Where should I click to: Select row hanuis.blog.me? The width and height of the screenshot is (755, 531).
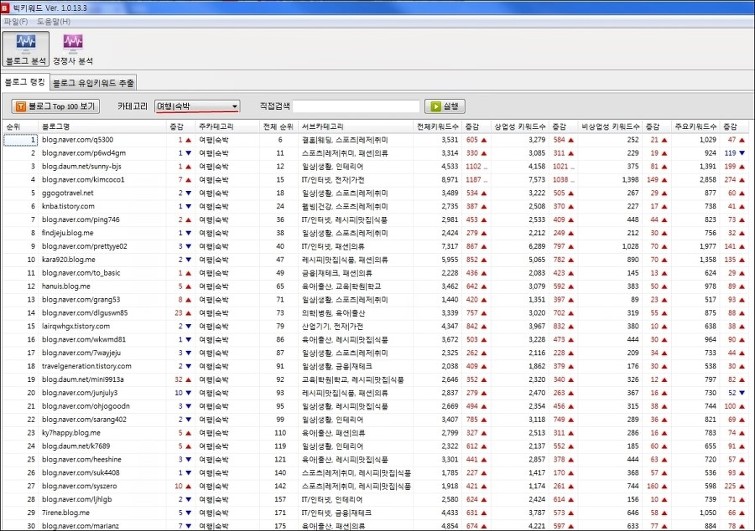pos(376,286)
